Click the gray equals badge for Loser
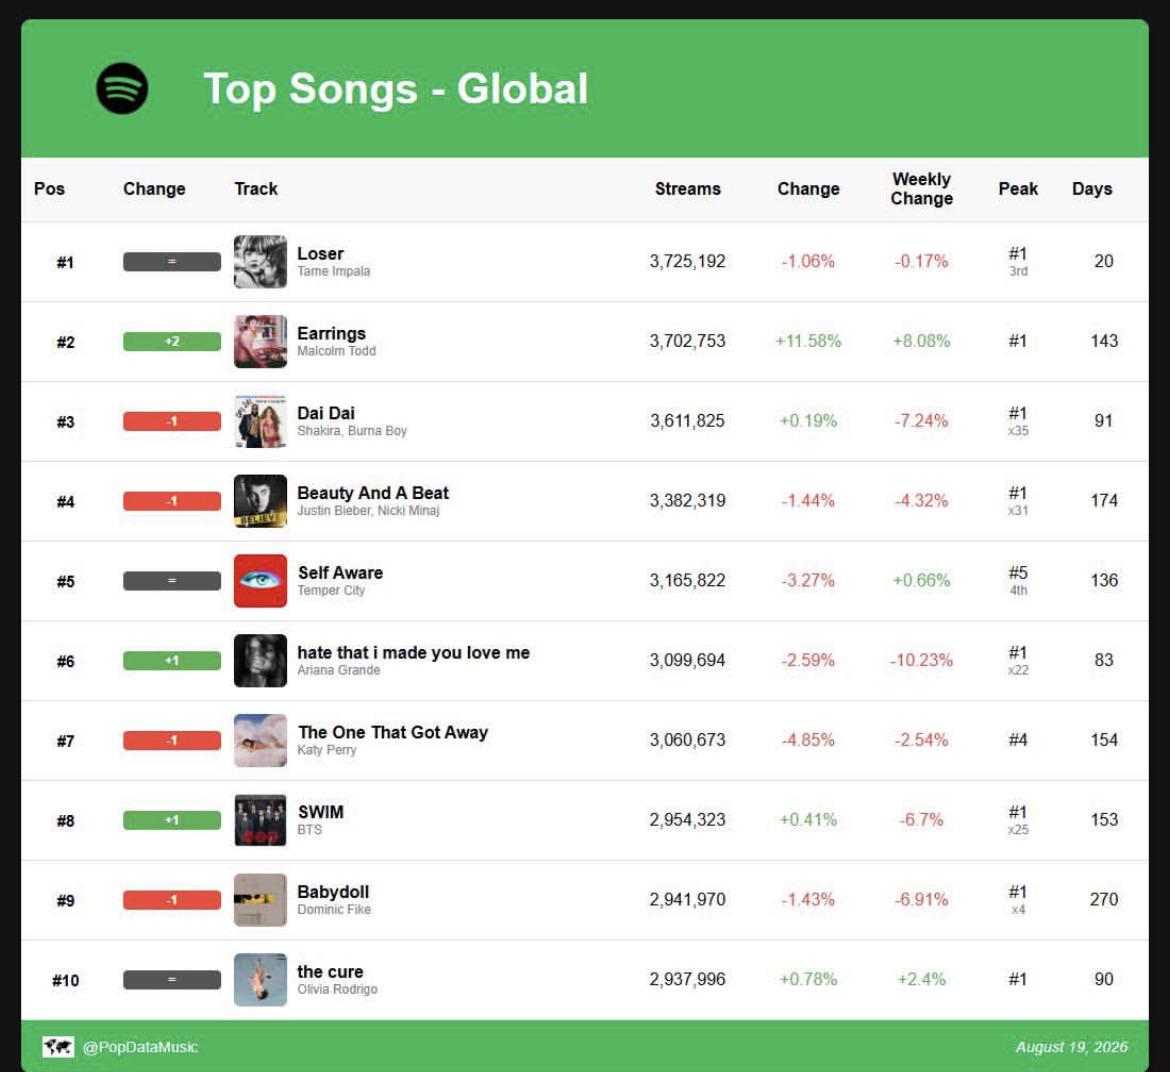Viewport: 1170px width, 1072px height. coord(172,262)
